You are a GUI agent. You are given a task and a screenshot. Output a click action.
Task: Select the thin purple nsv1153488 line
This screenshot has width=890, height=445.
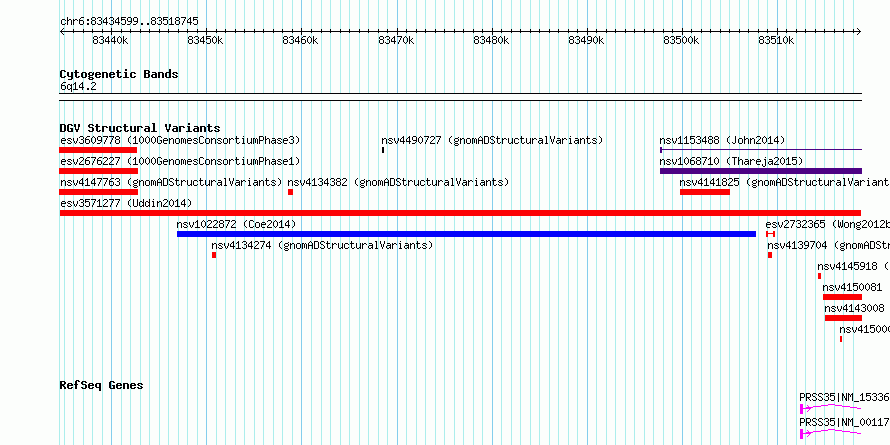click(761, 150)
